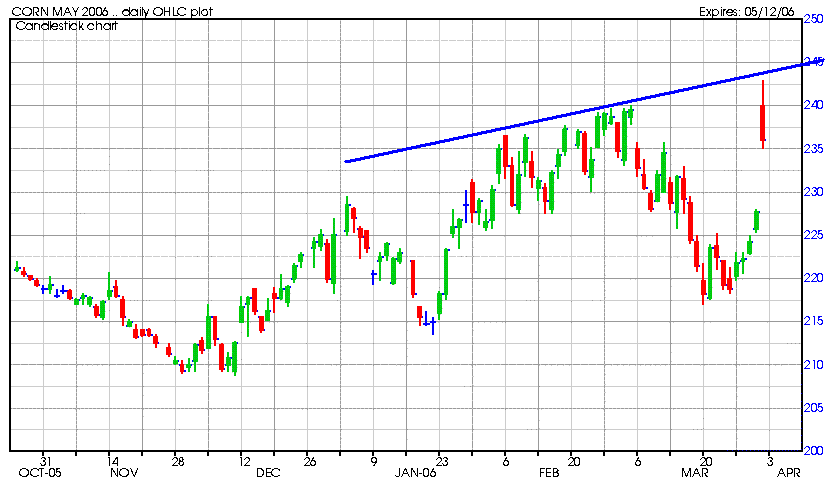Click the "28" date axis label

pyautogui.click(x=178, y=461)
